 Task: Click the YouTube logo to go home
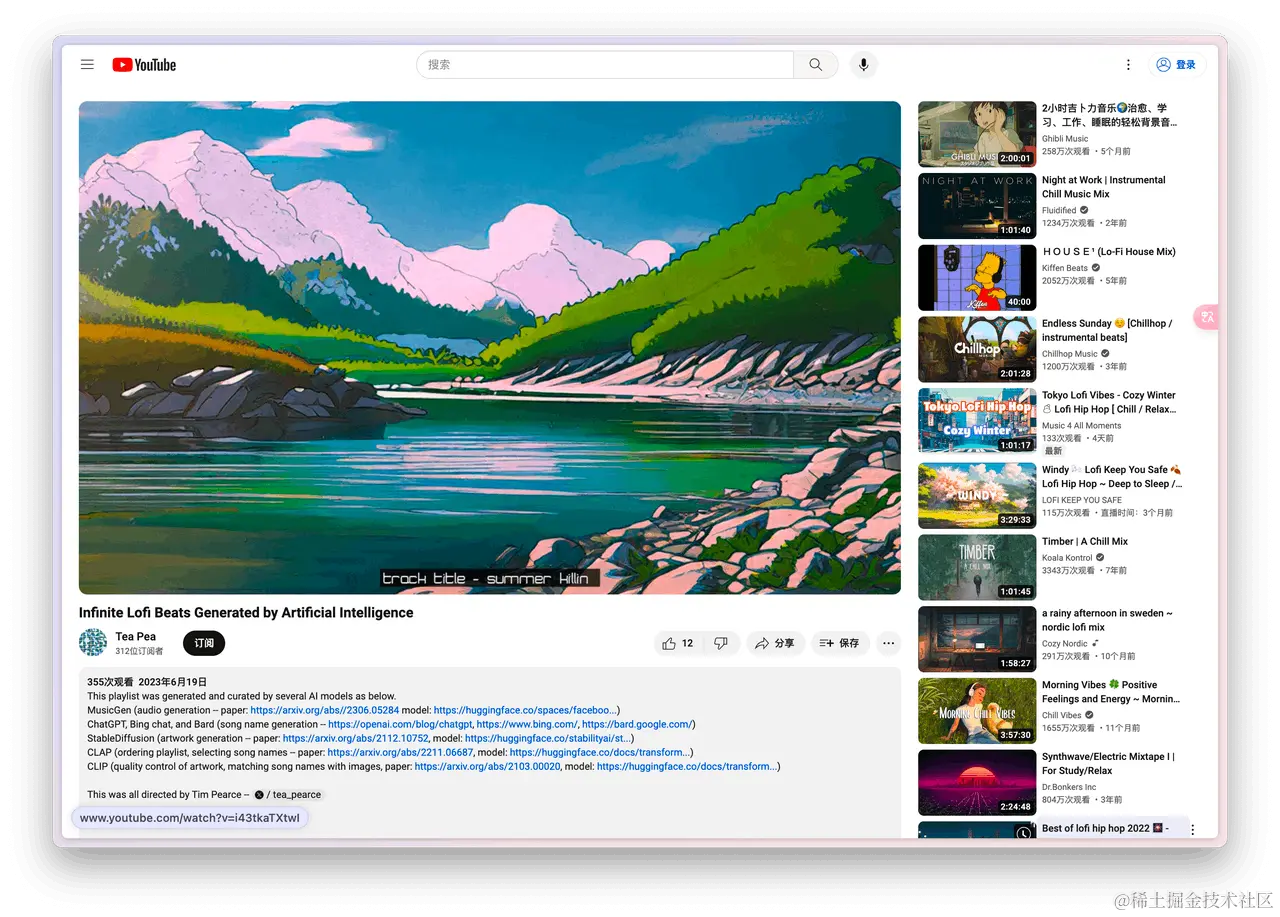143,64
